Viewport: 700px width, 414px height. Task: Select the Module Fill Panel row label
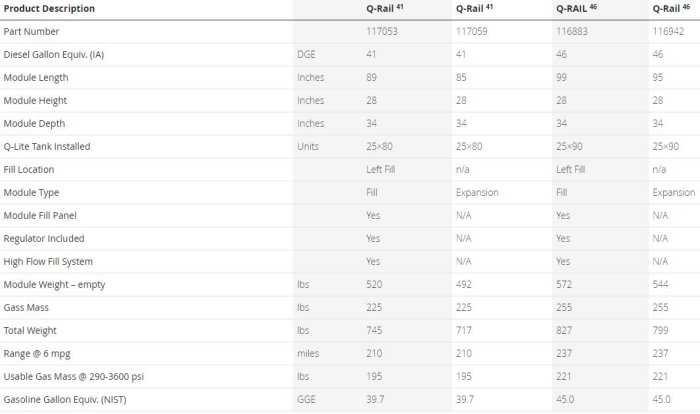pos(39,215)
